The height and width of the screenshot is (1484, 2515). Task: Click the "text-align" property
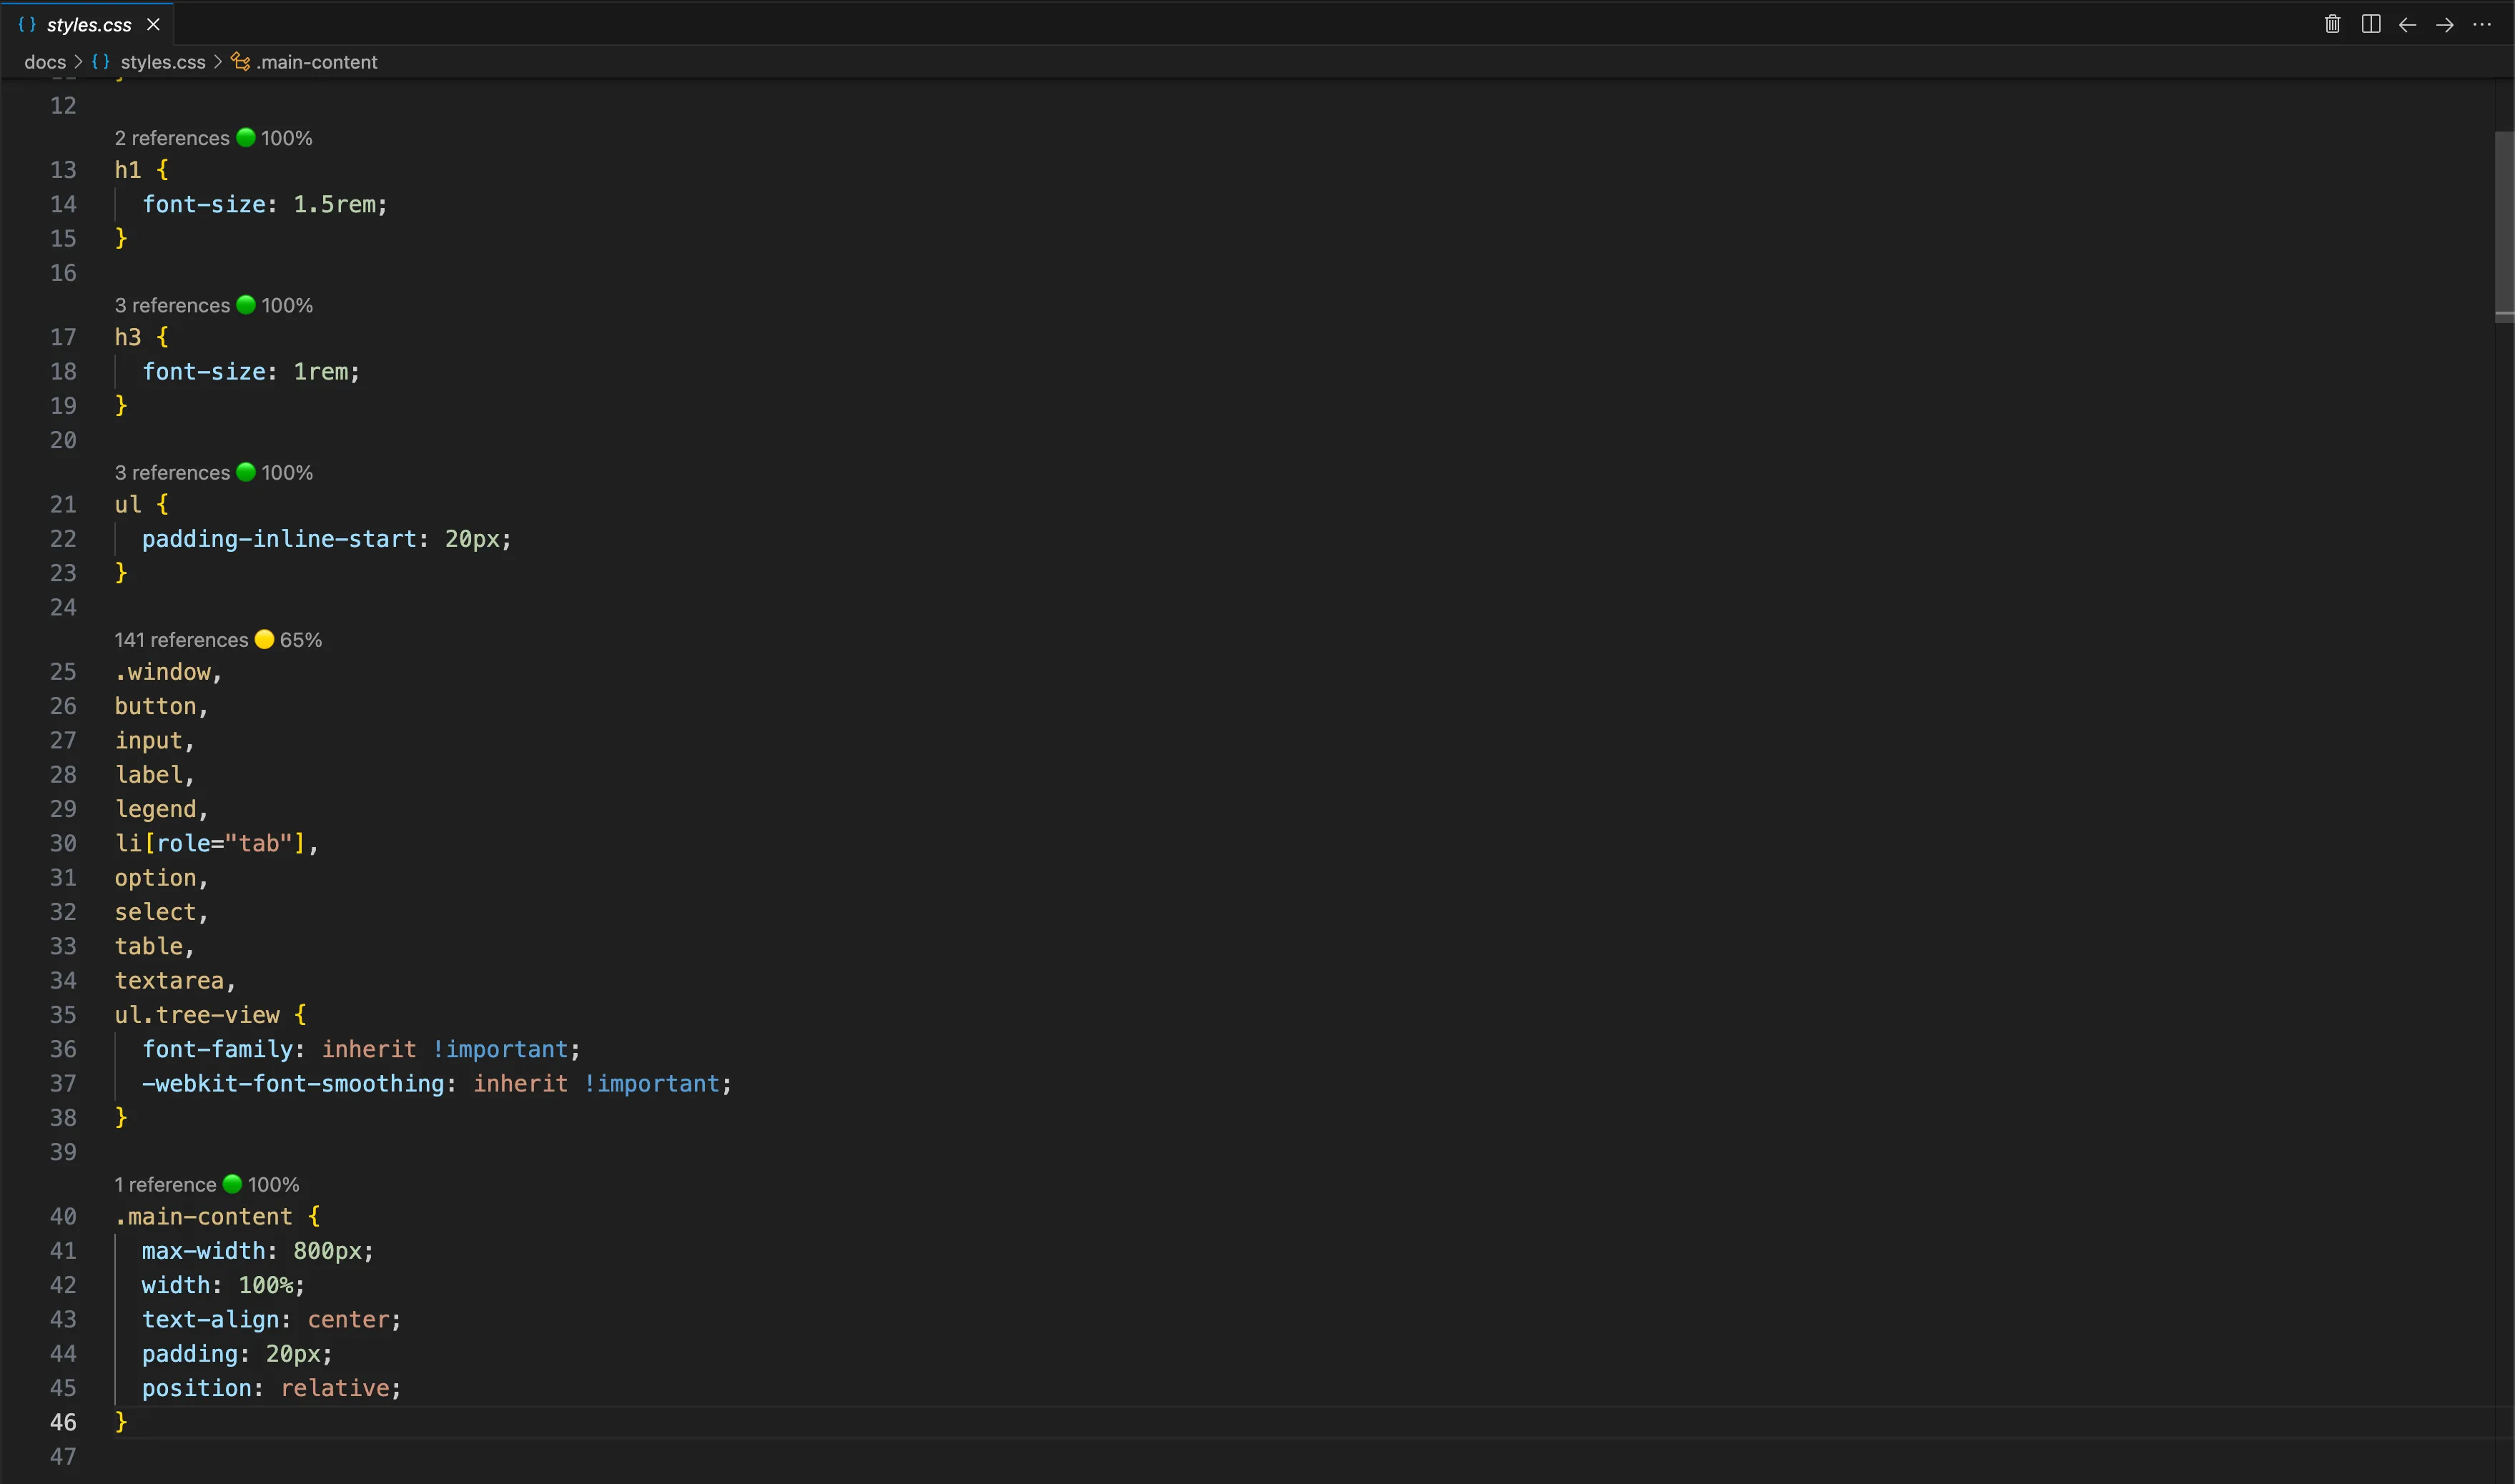[x=210, y=1319]
